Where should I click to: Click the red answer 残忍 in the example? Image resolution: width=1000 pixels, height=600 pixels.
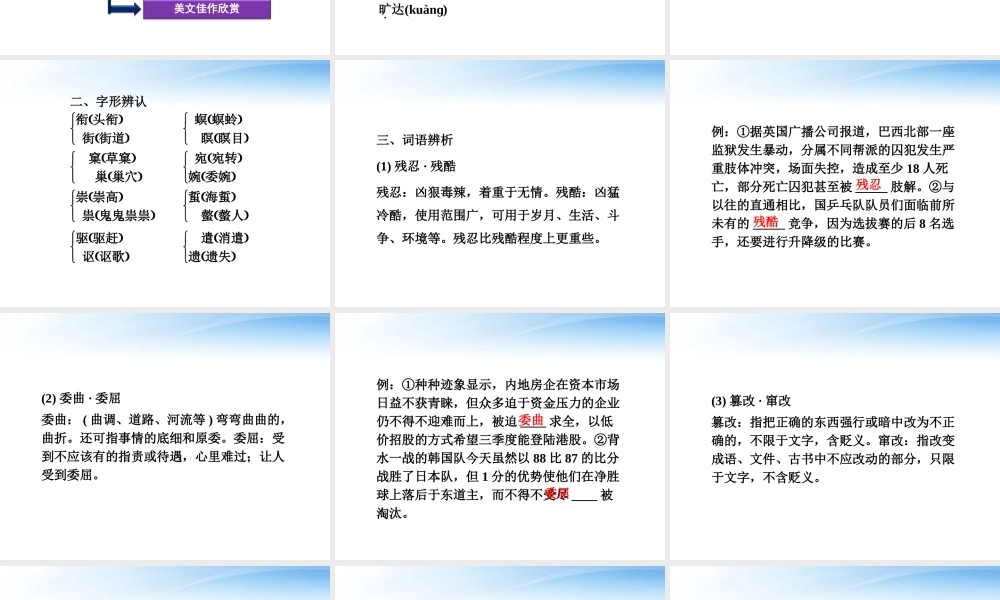(x=868, y=185)
